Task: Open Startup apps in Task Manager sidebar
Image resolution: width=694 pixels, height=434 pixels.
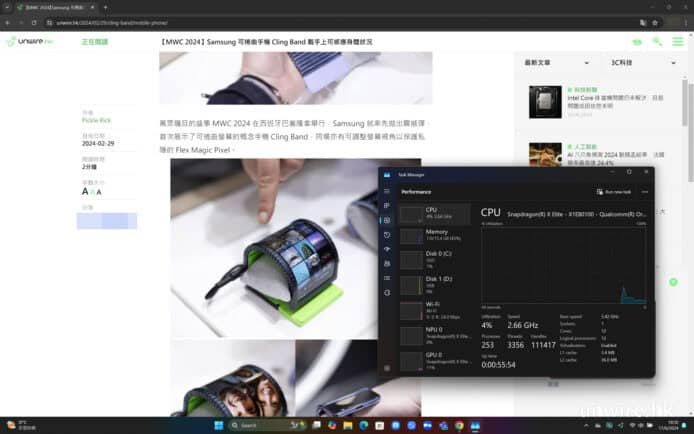Action: pos(387,251)
